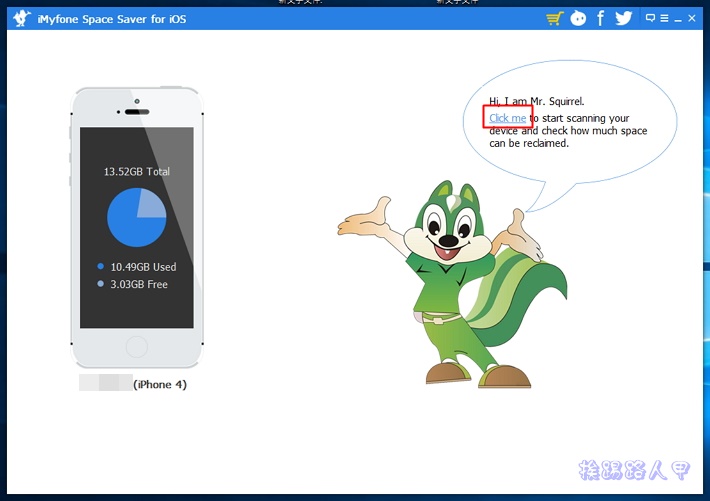Click the Mr. Squirrel mascot
Viewport: 710px width, 501px height.
tap(453, 285)
